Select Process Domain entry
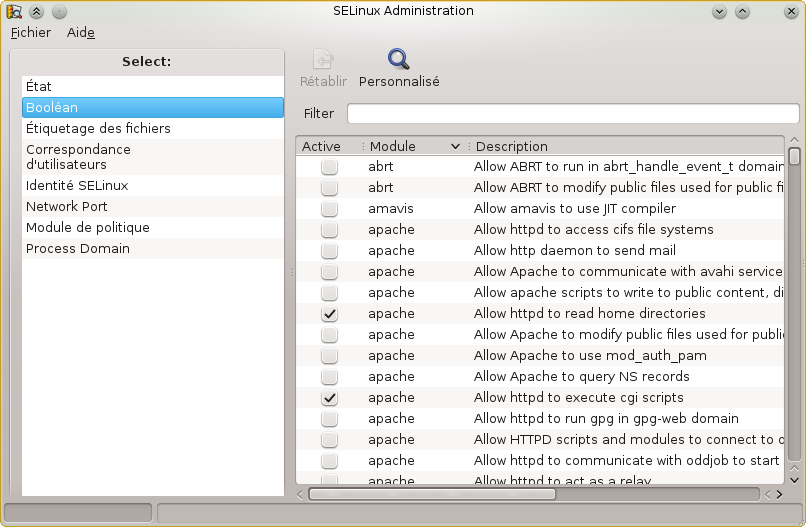Image resolution: width=806 pixels, height=527 pixels. click(x=153, y=249)
